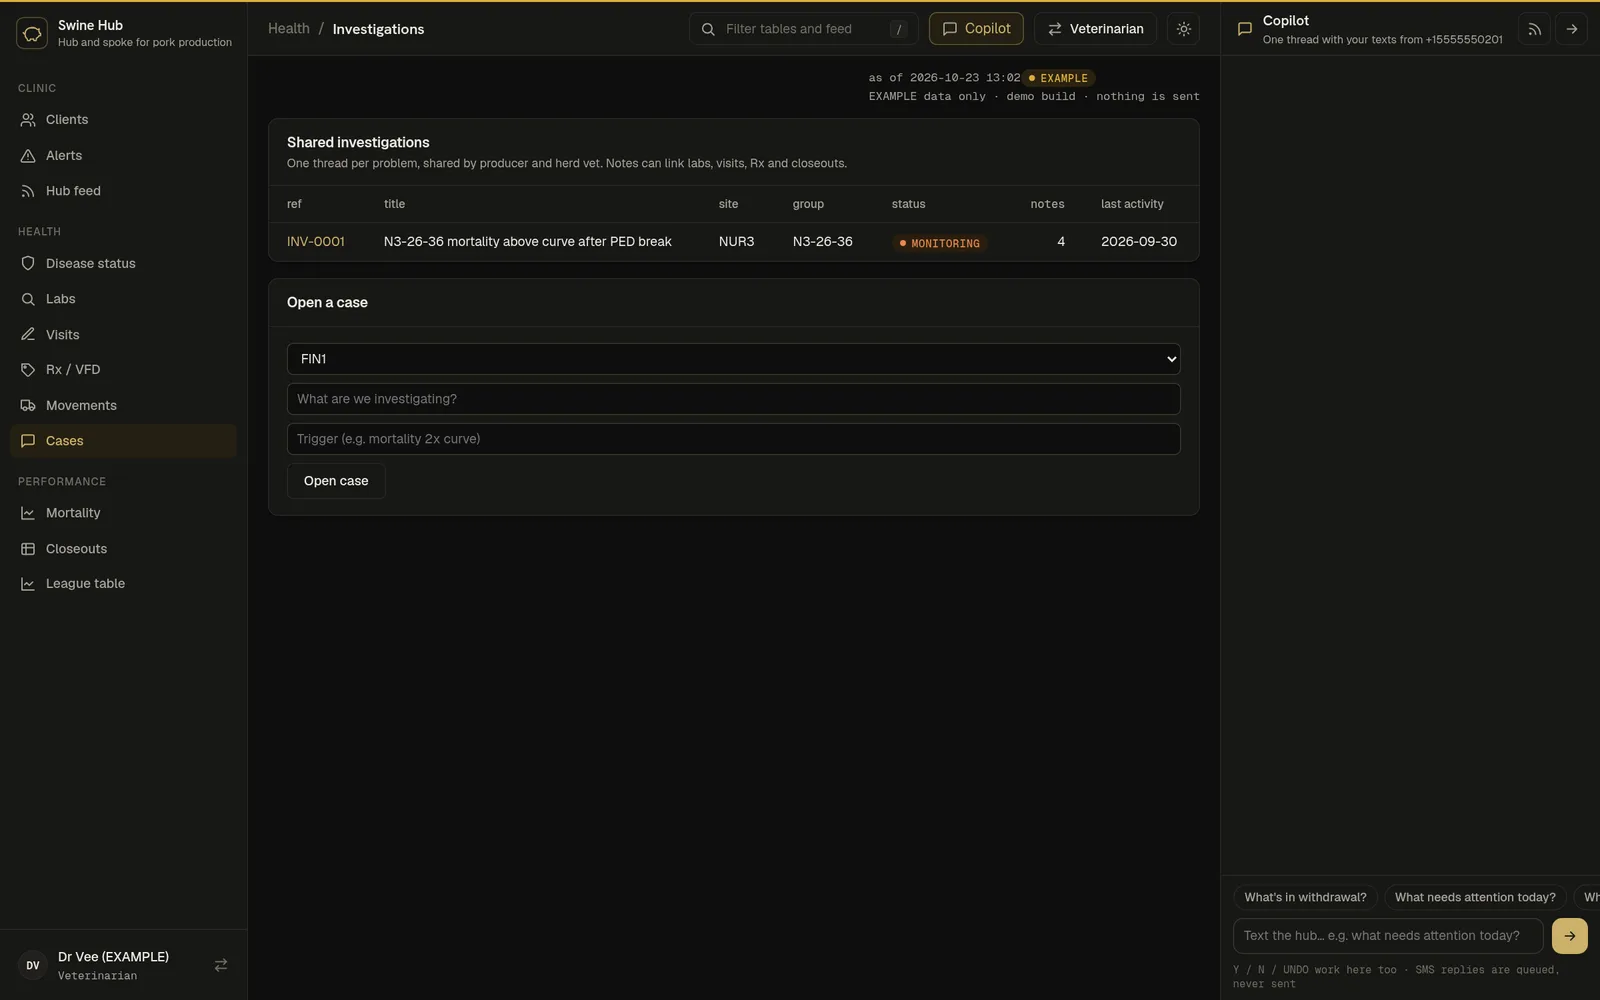Click group cell N3-26-36
This screenshot has width=1600, height=1000.
(823, 242)
